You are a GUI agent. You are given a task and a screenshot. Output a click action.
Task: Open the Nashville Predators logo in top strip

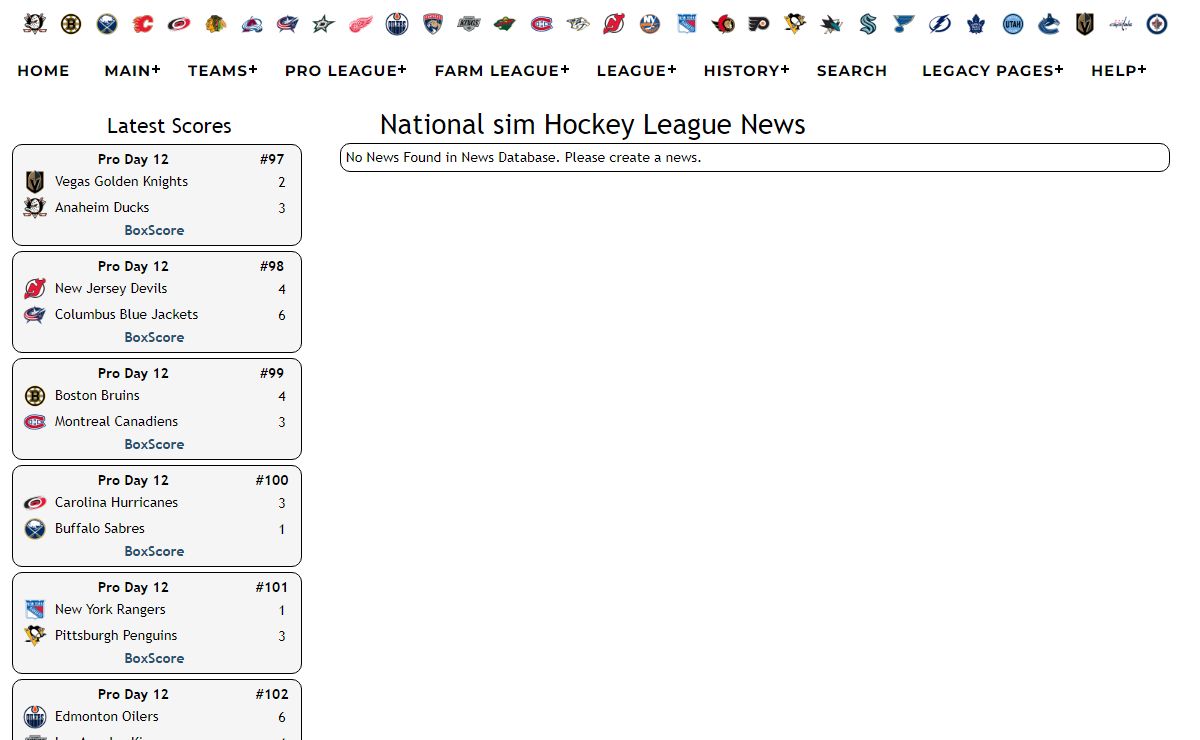click(578, 24)
